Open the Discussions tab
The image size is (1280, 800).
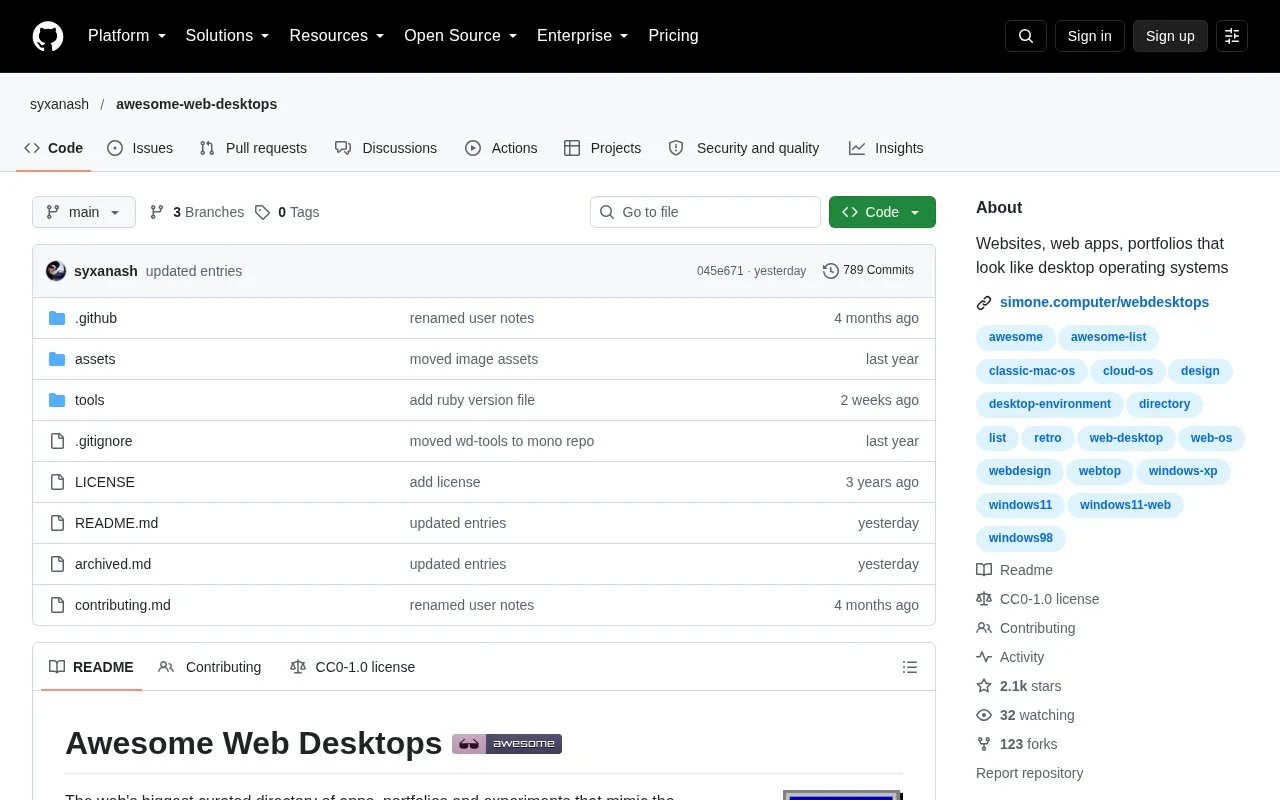pyautogui.click(x=386, y=148)
